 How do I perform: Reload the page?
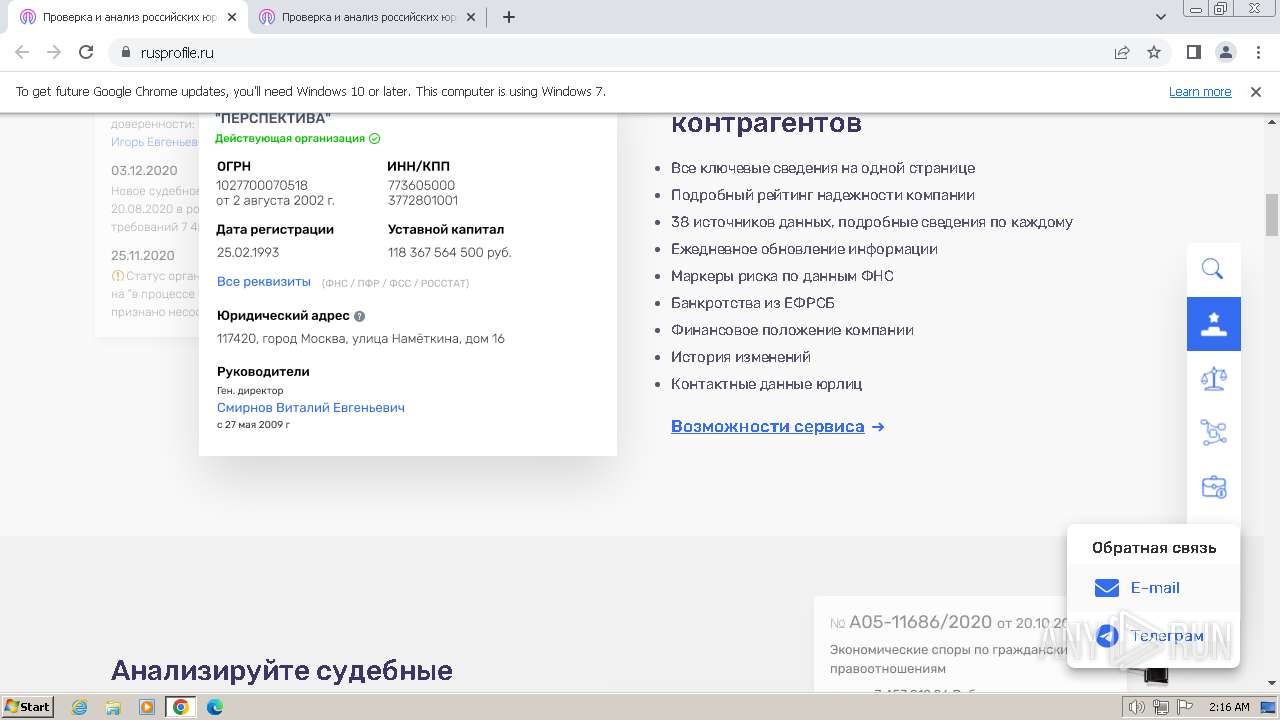86,53
